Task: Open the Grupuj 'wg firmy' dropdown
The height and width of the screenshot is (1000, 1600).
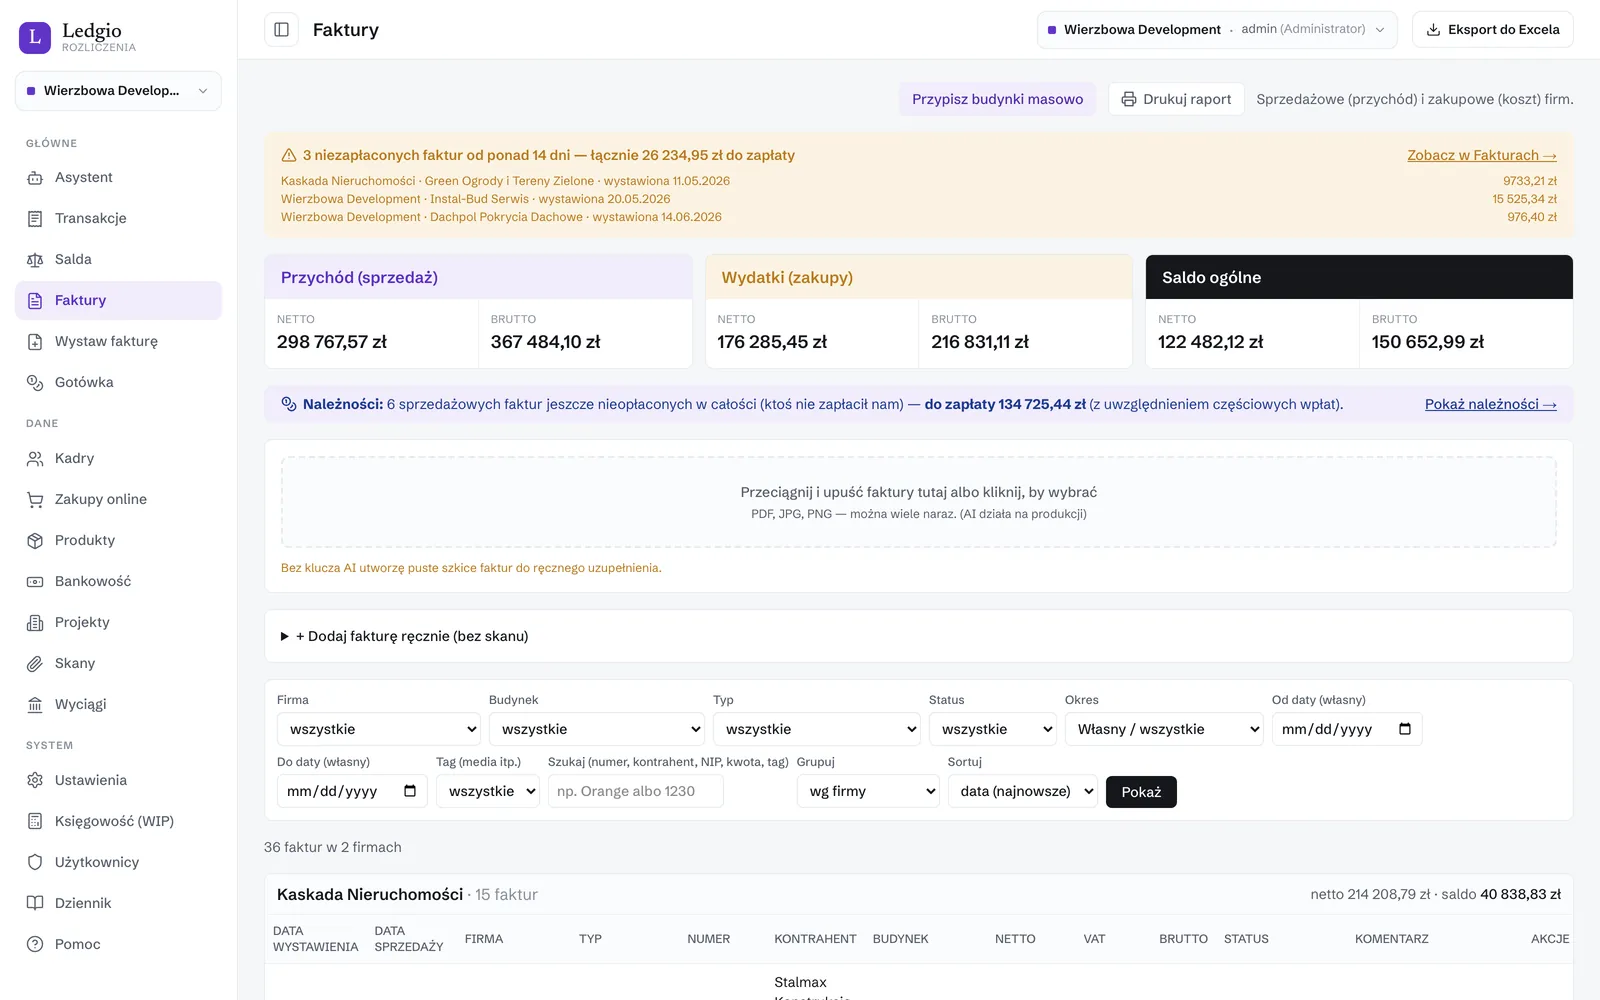Action: (868, 791)
